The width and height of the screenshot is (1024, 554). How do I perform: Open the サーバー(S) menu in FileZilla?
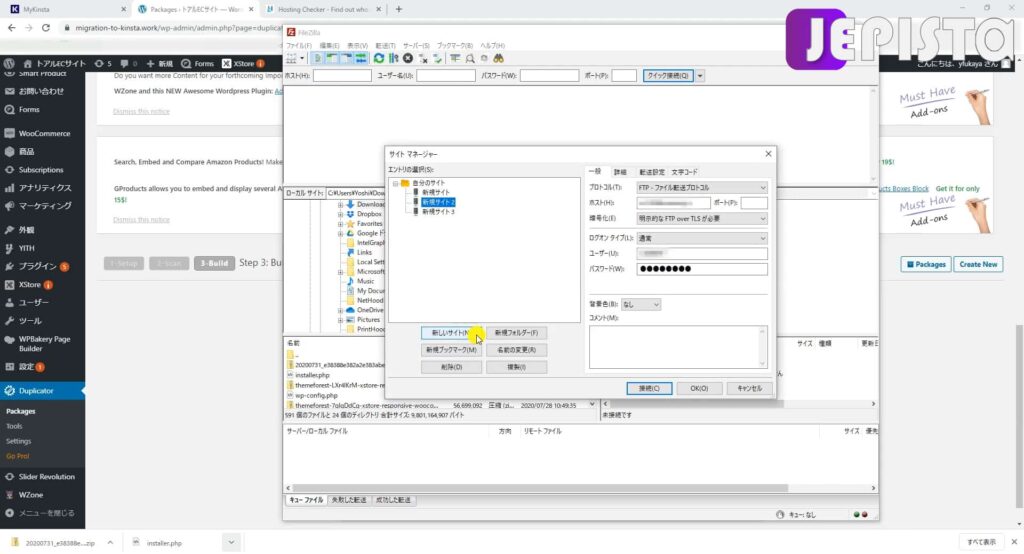[x=416, y=46]
